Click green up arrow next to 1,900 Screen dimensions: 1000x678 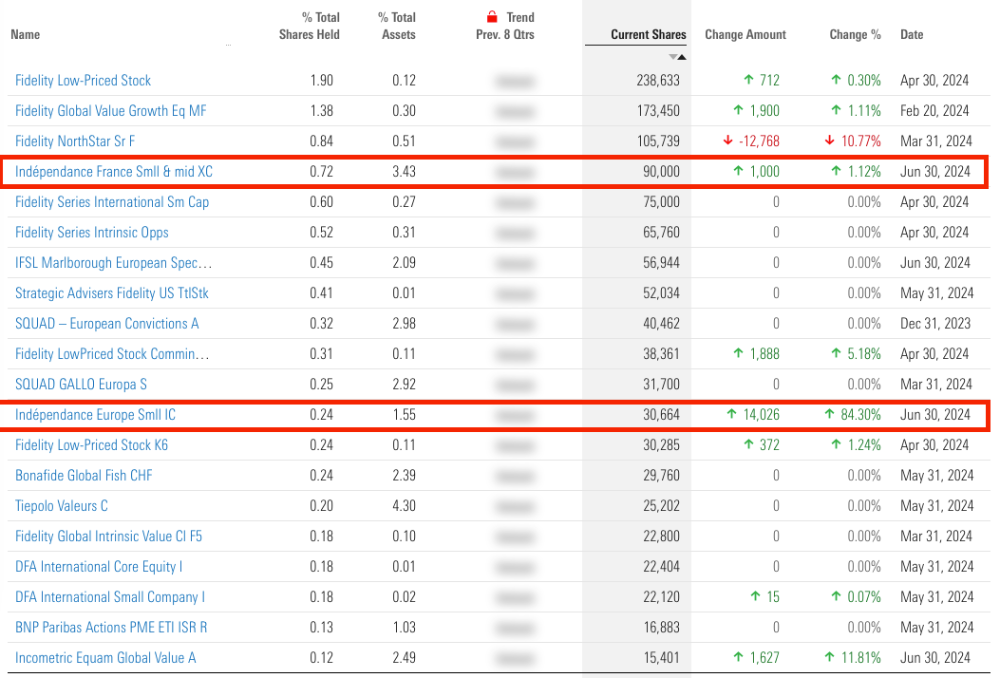point(747,111)
